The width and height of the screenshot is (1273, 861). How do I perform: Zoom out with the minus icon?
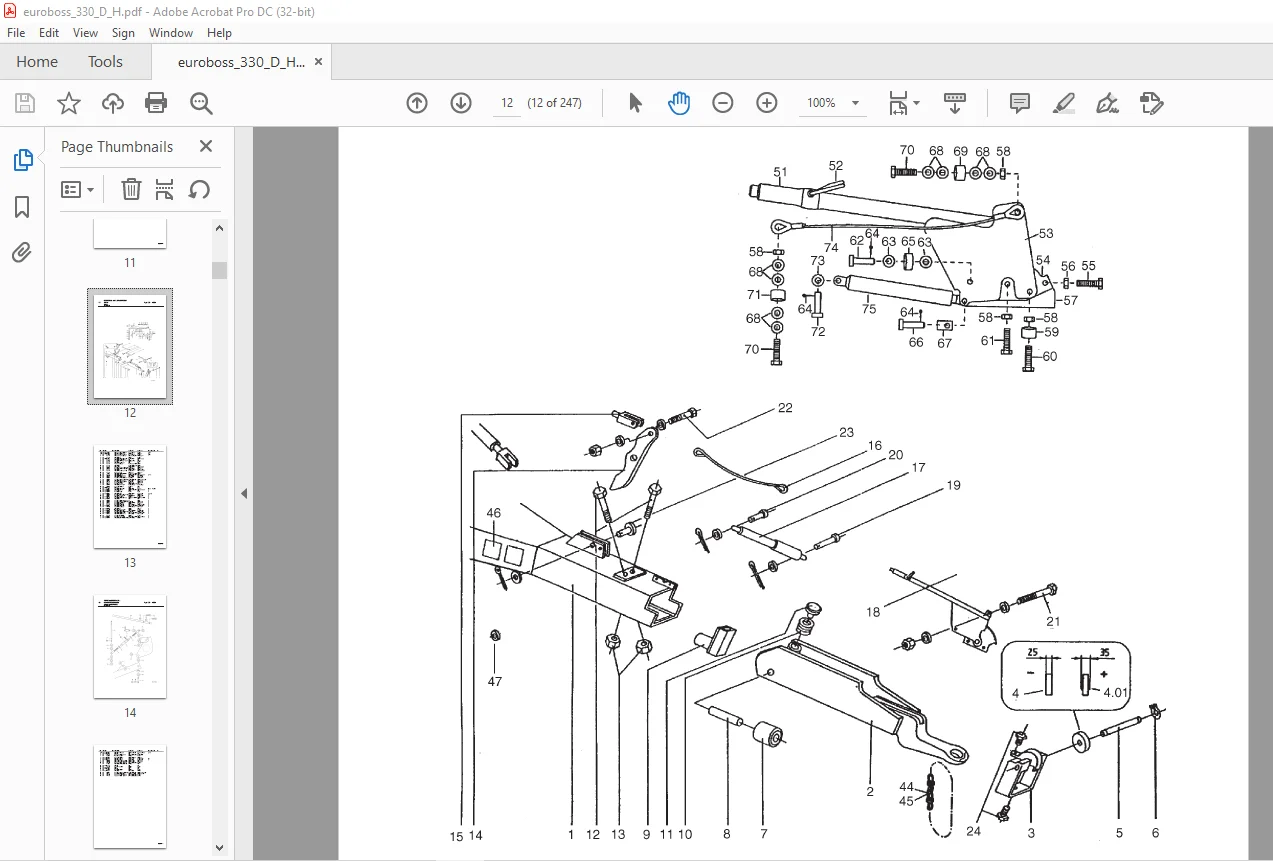(x=723, y=103)
